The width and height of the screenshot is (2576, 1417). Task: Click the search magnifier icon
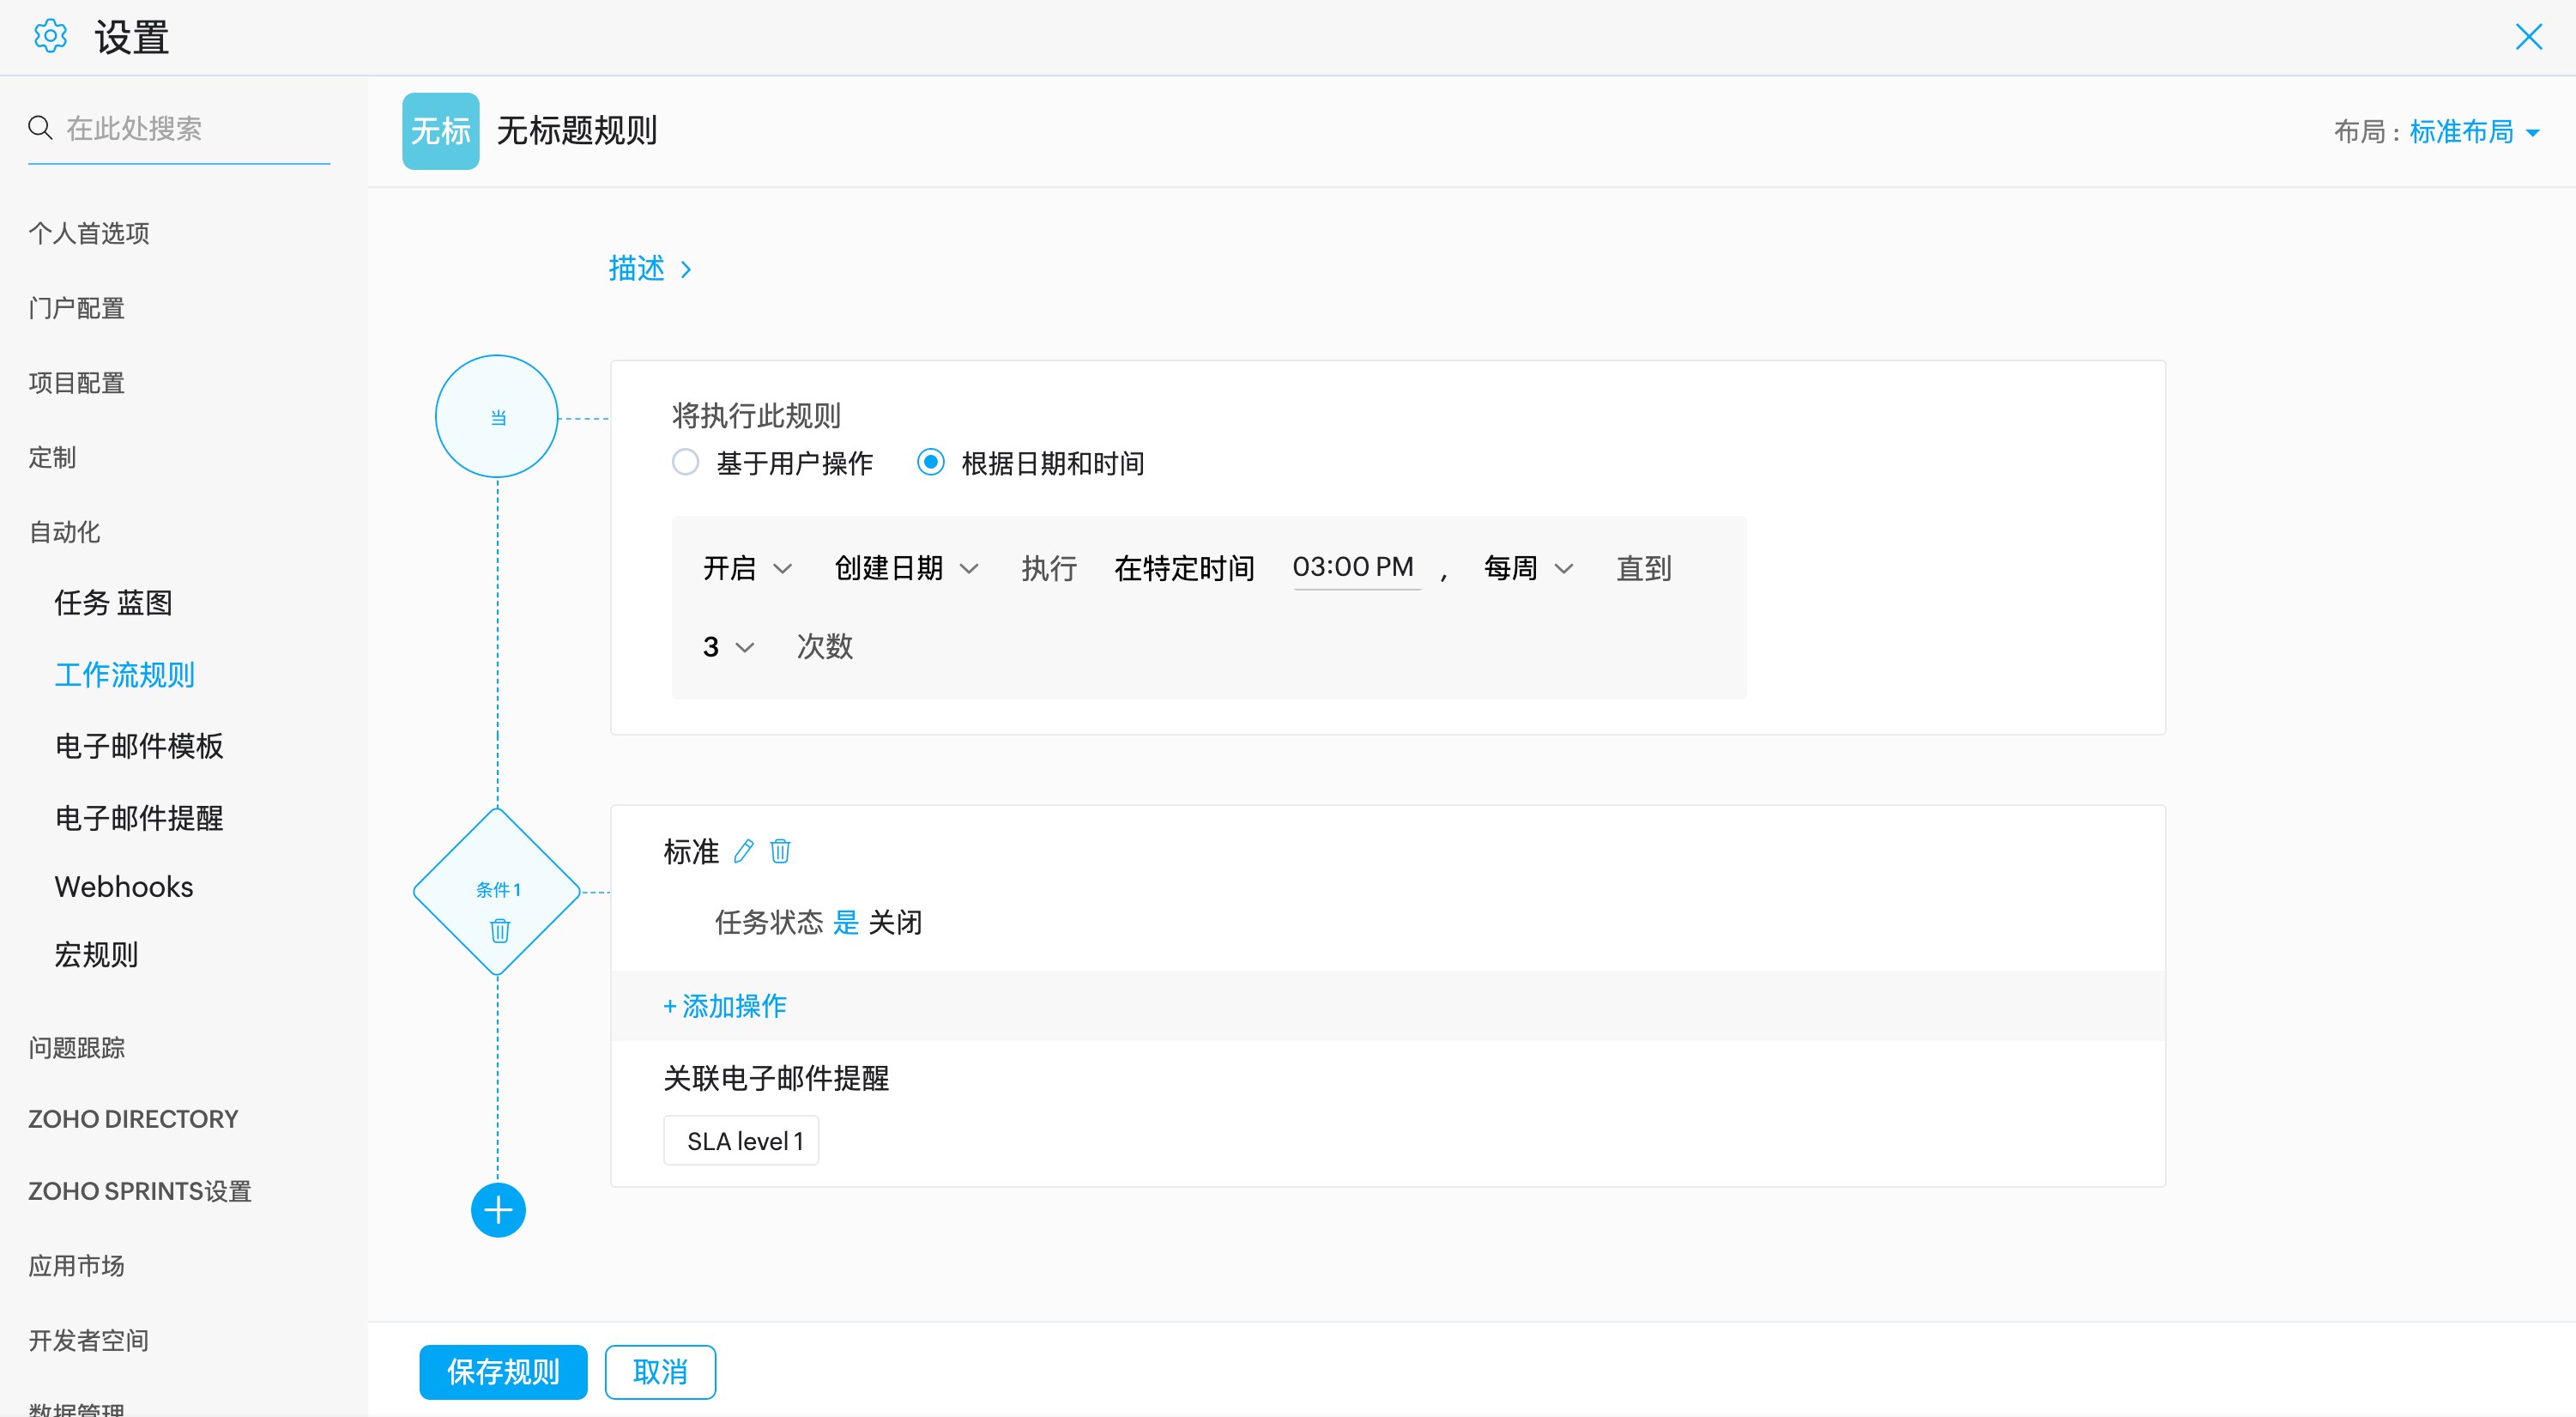40,128
